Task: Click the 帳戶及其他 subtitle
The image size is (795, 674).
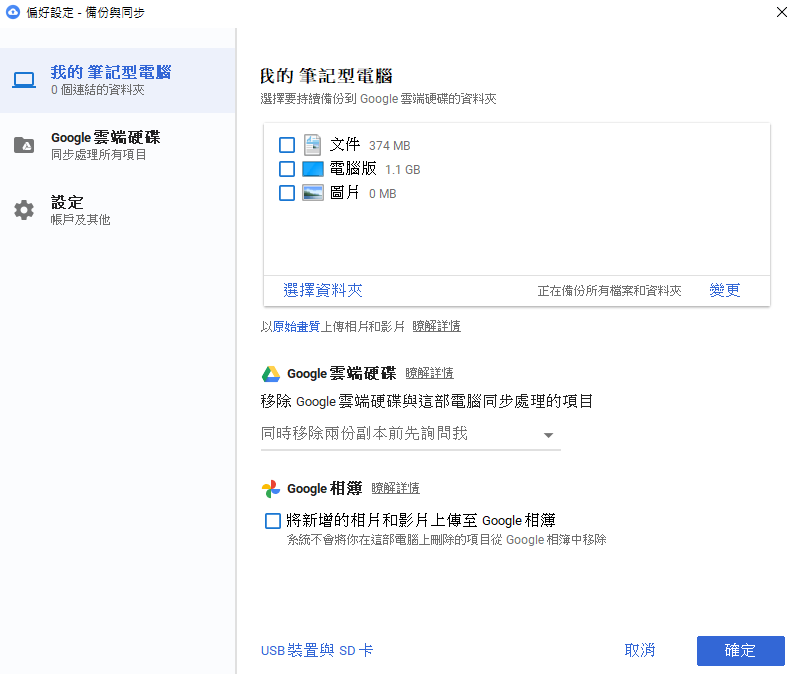Action: click(x=80, y=220)
